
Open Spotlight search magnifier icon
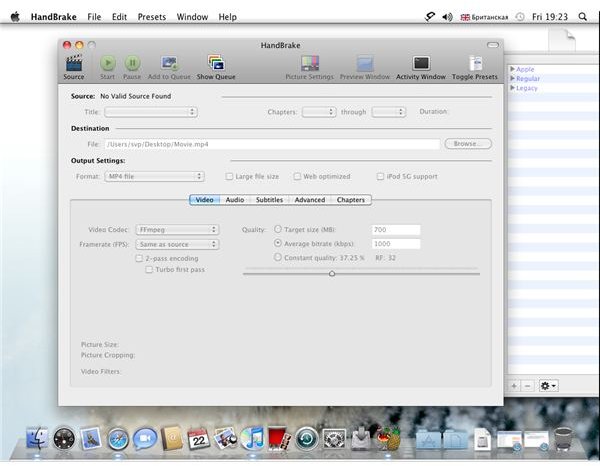pyautogui.click(x=583, y=17)
